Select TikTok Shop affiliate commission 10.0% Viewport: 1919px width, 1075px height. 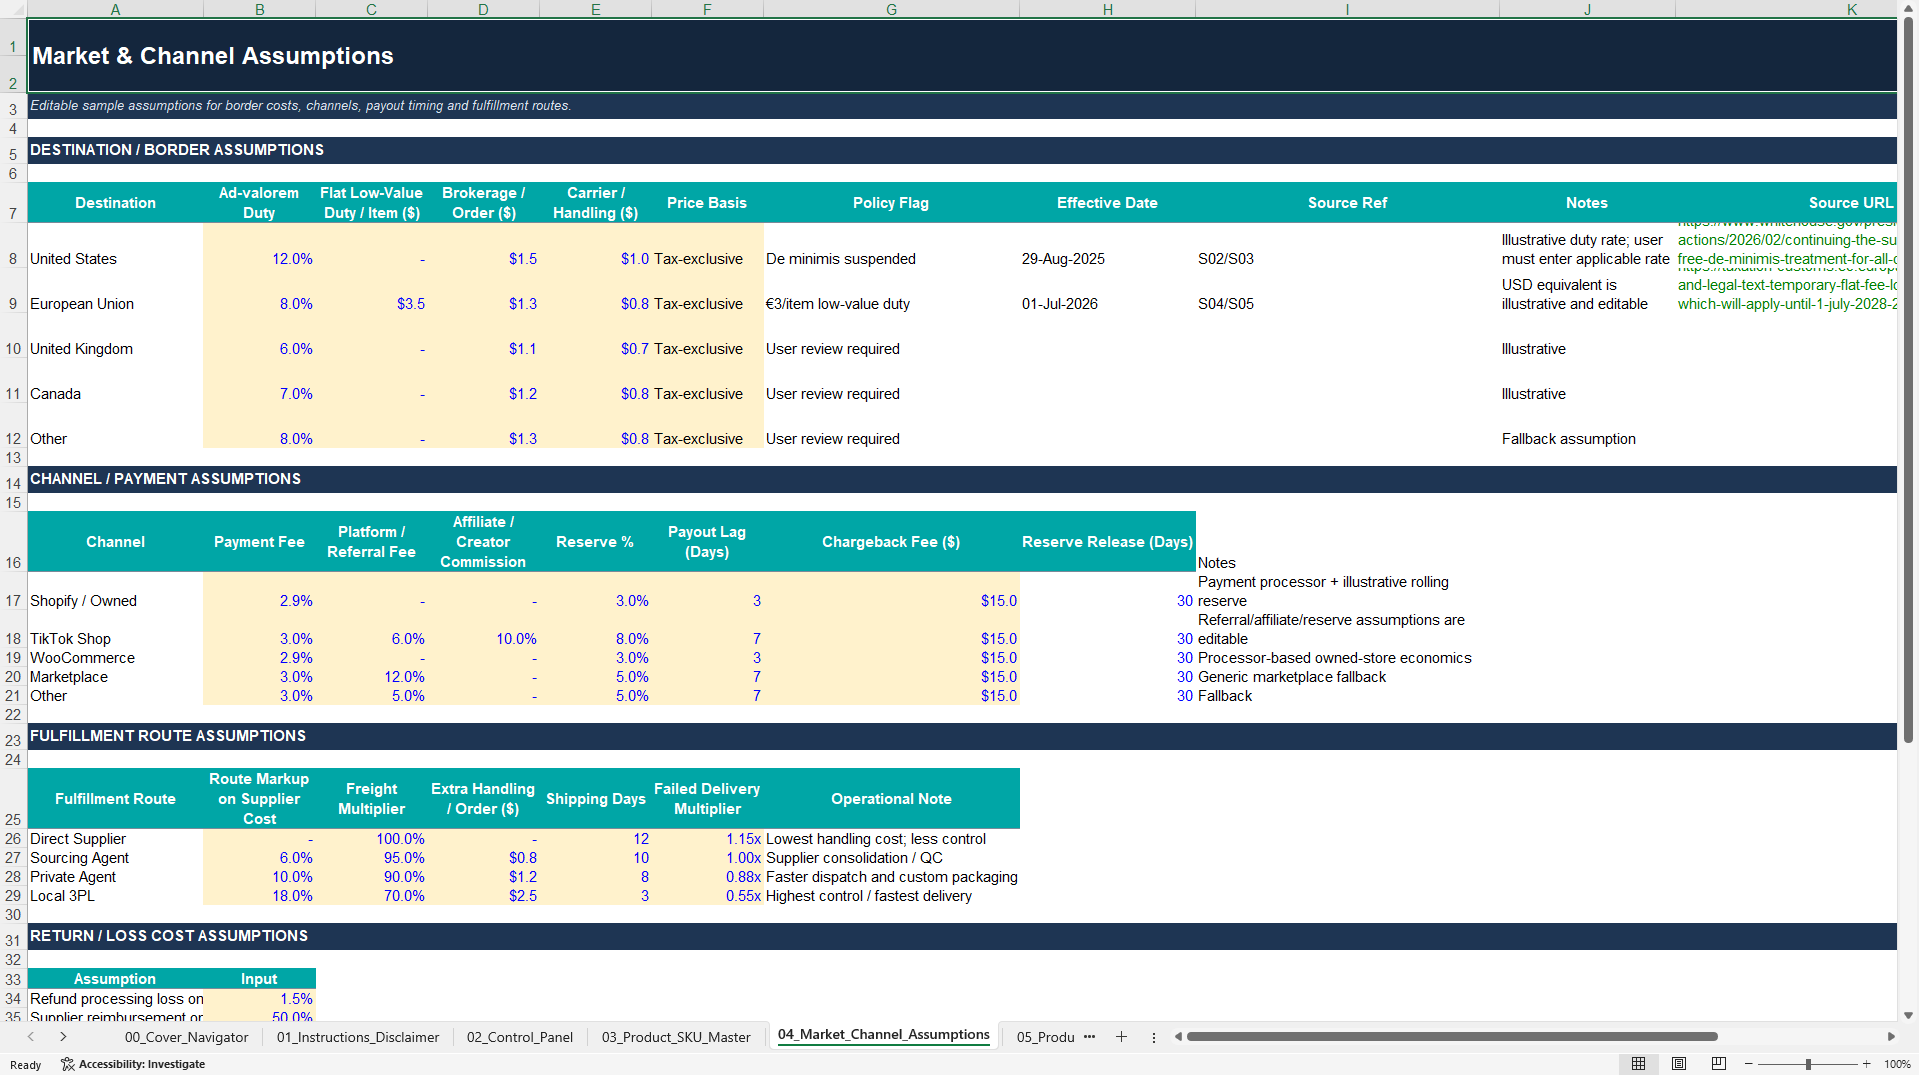pos(483,629)
